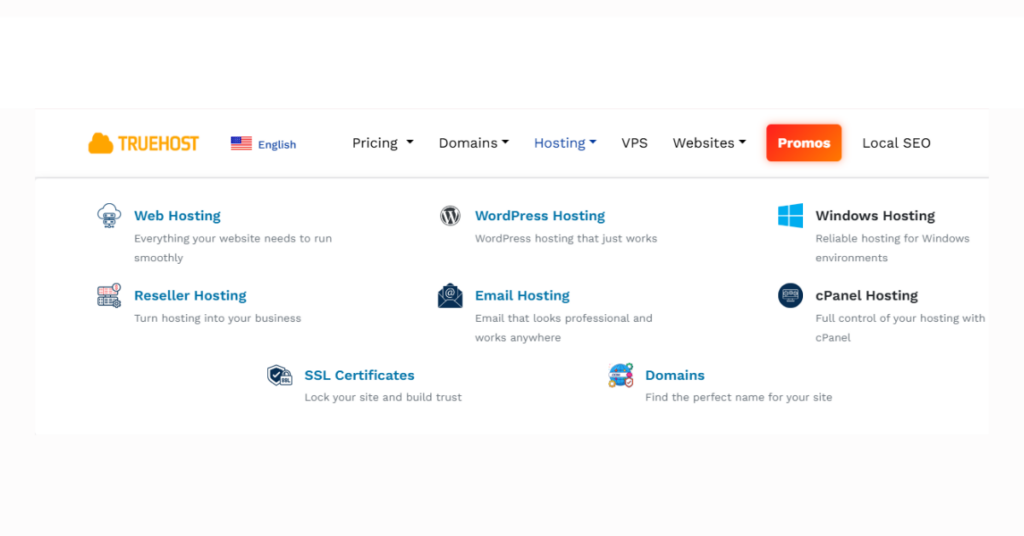
Task: Open the VPS menu item
Action: pos(634,143)
